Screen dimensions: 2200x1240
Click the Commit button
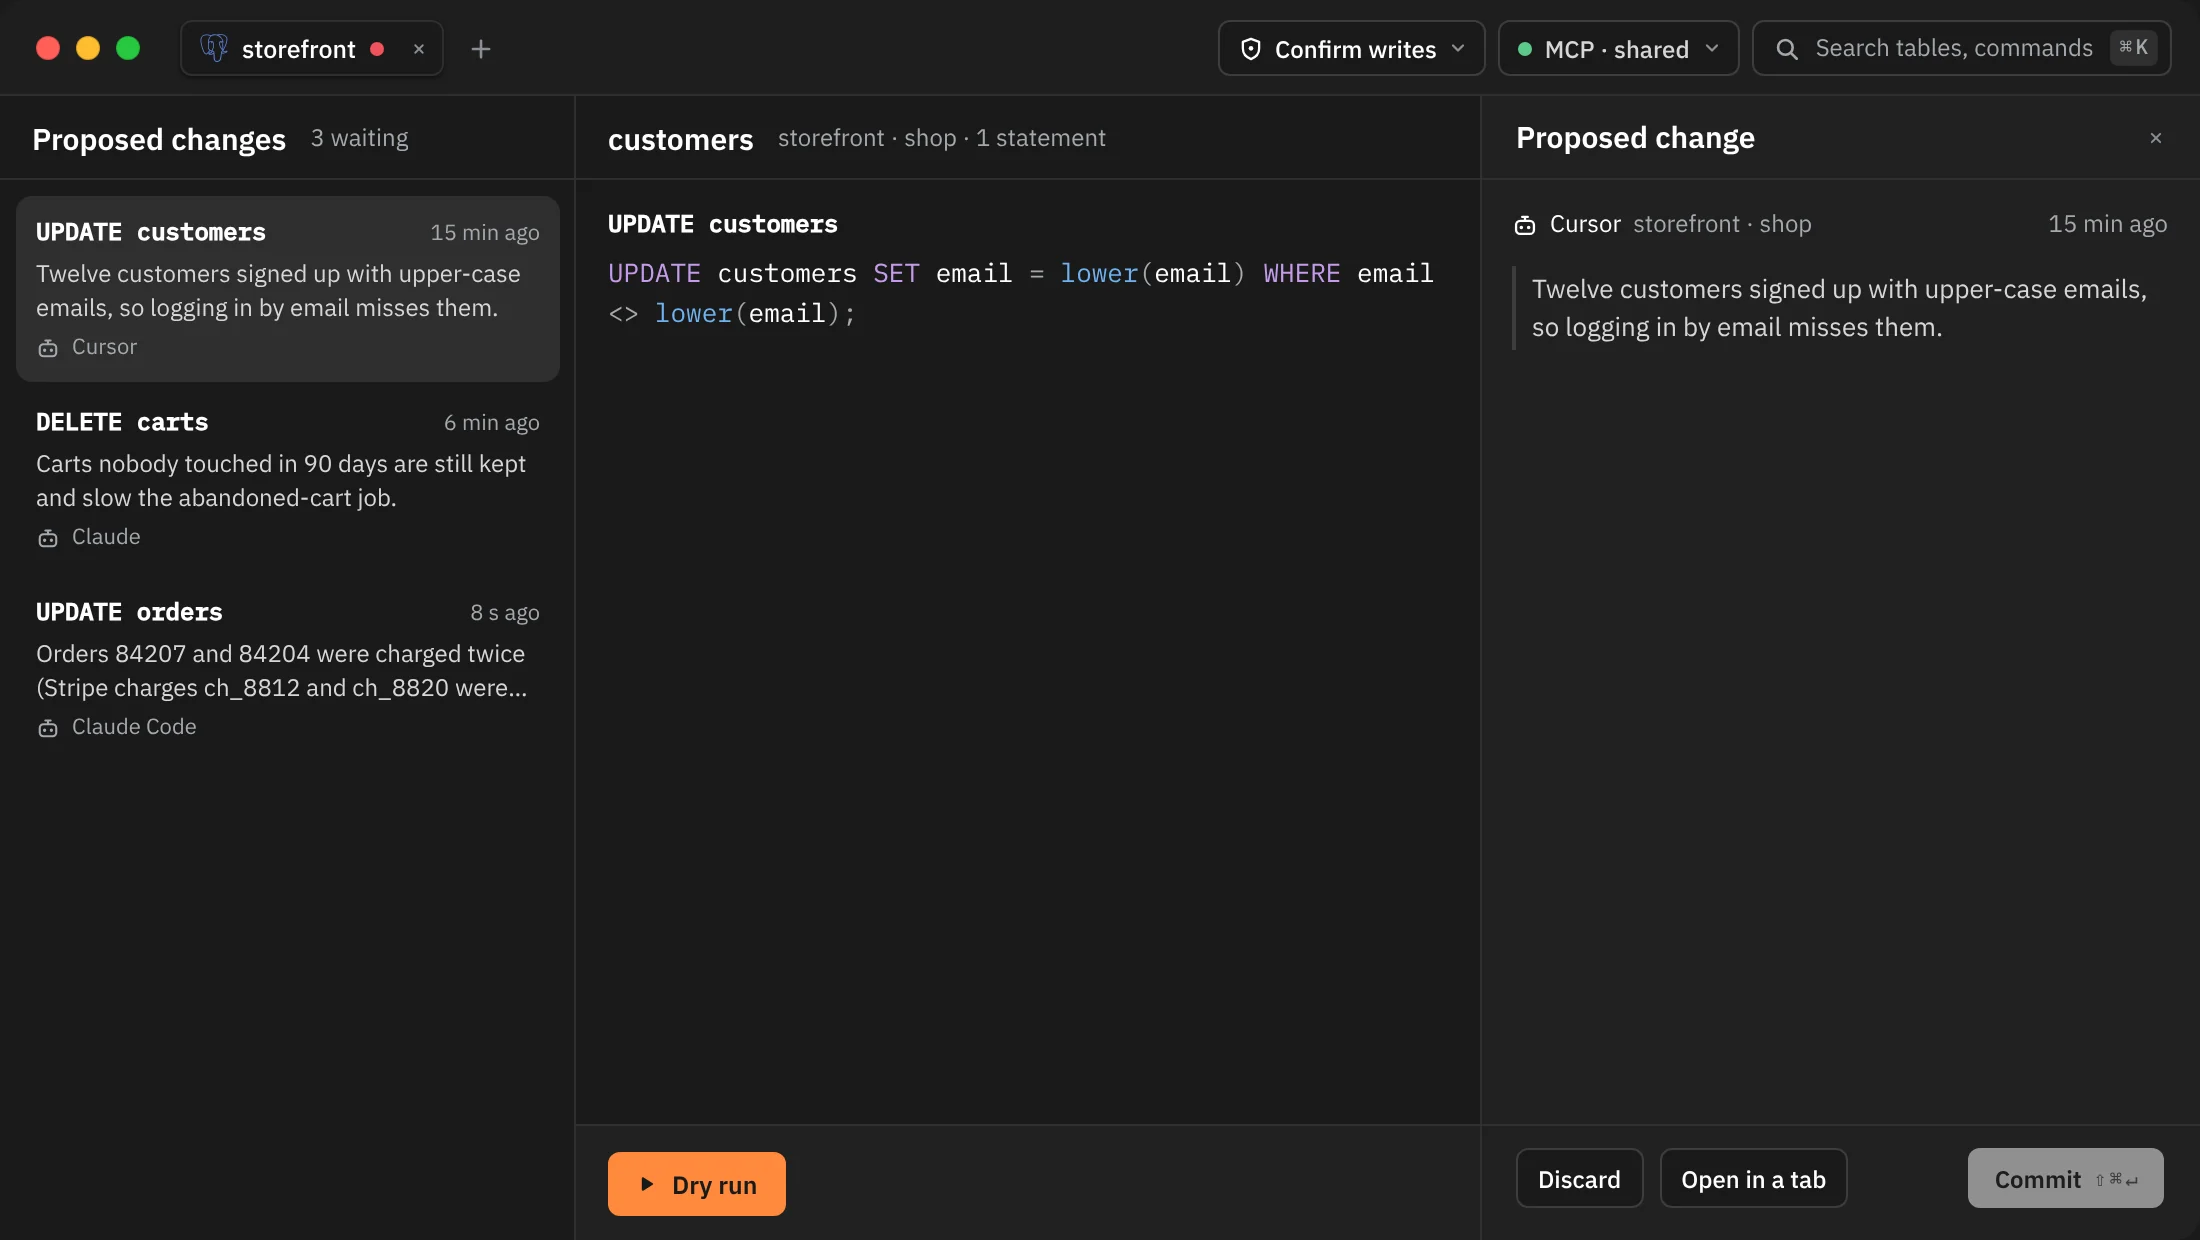point(2065,1179)
